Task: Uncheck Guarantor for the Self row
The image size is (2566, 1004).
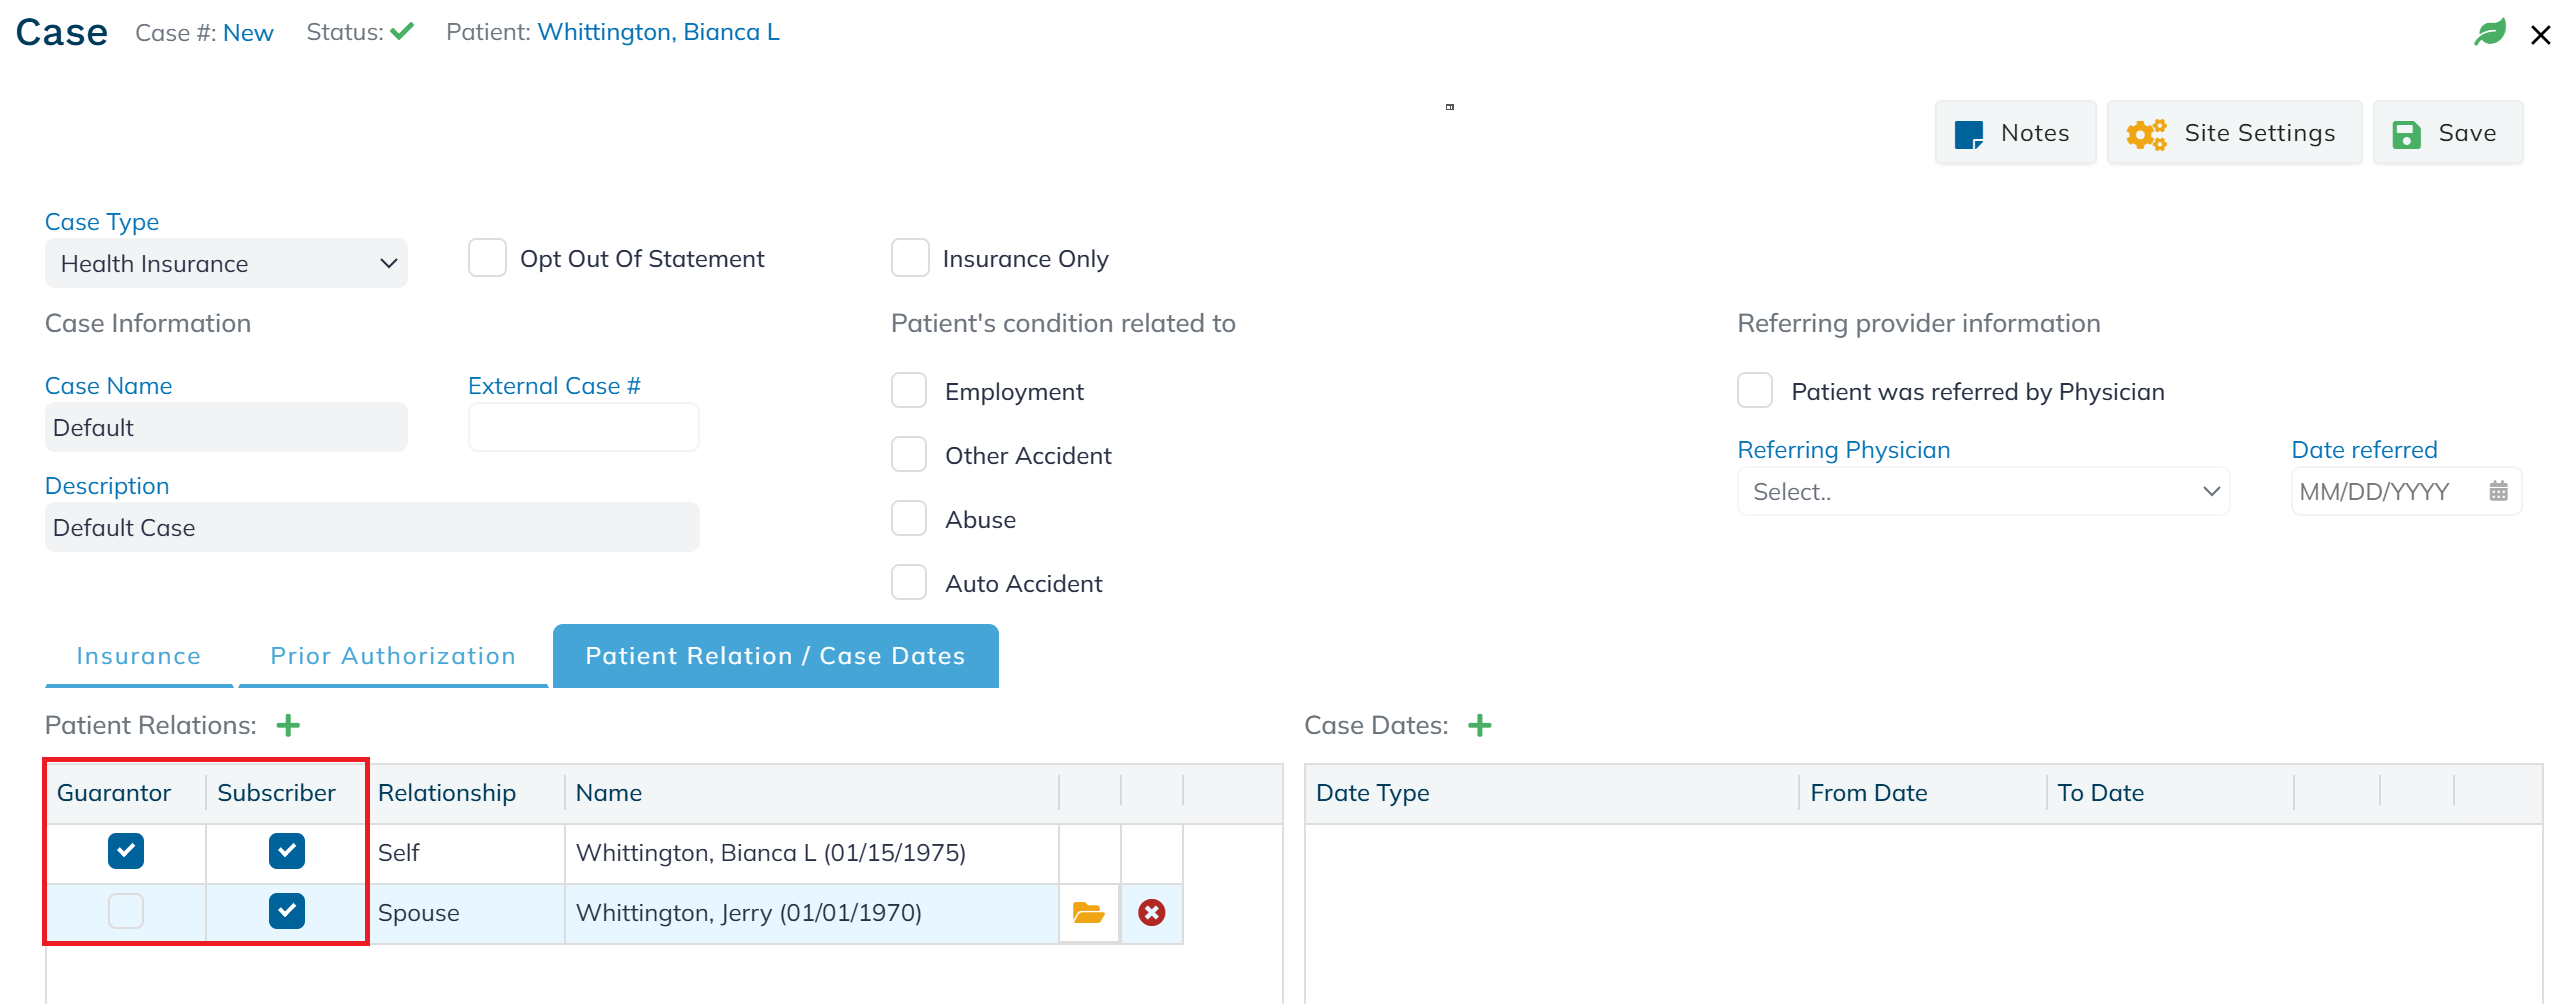Action: 126,851
